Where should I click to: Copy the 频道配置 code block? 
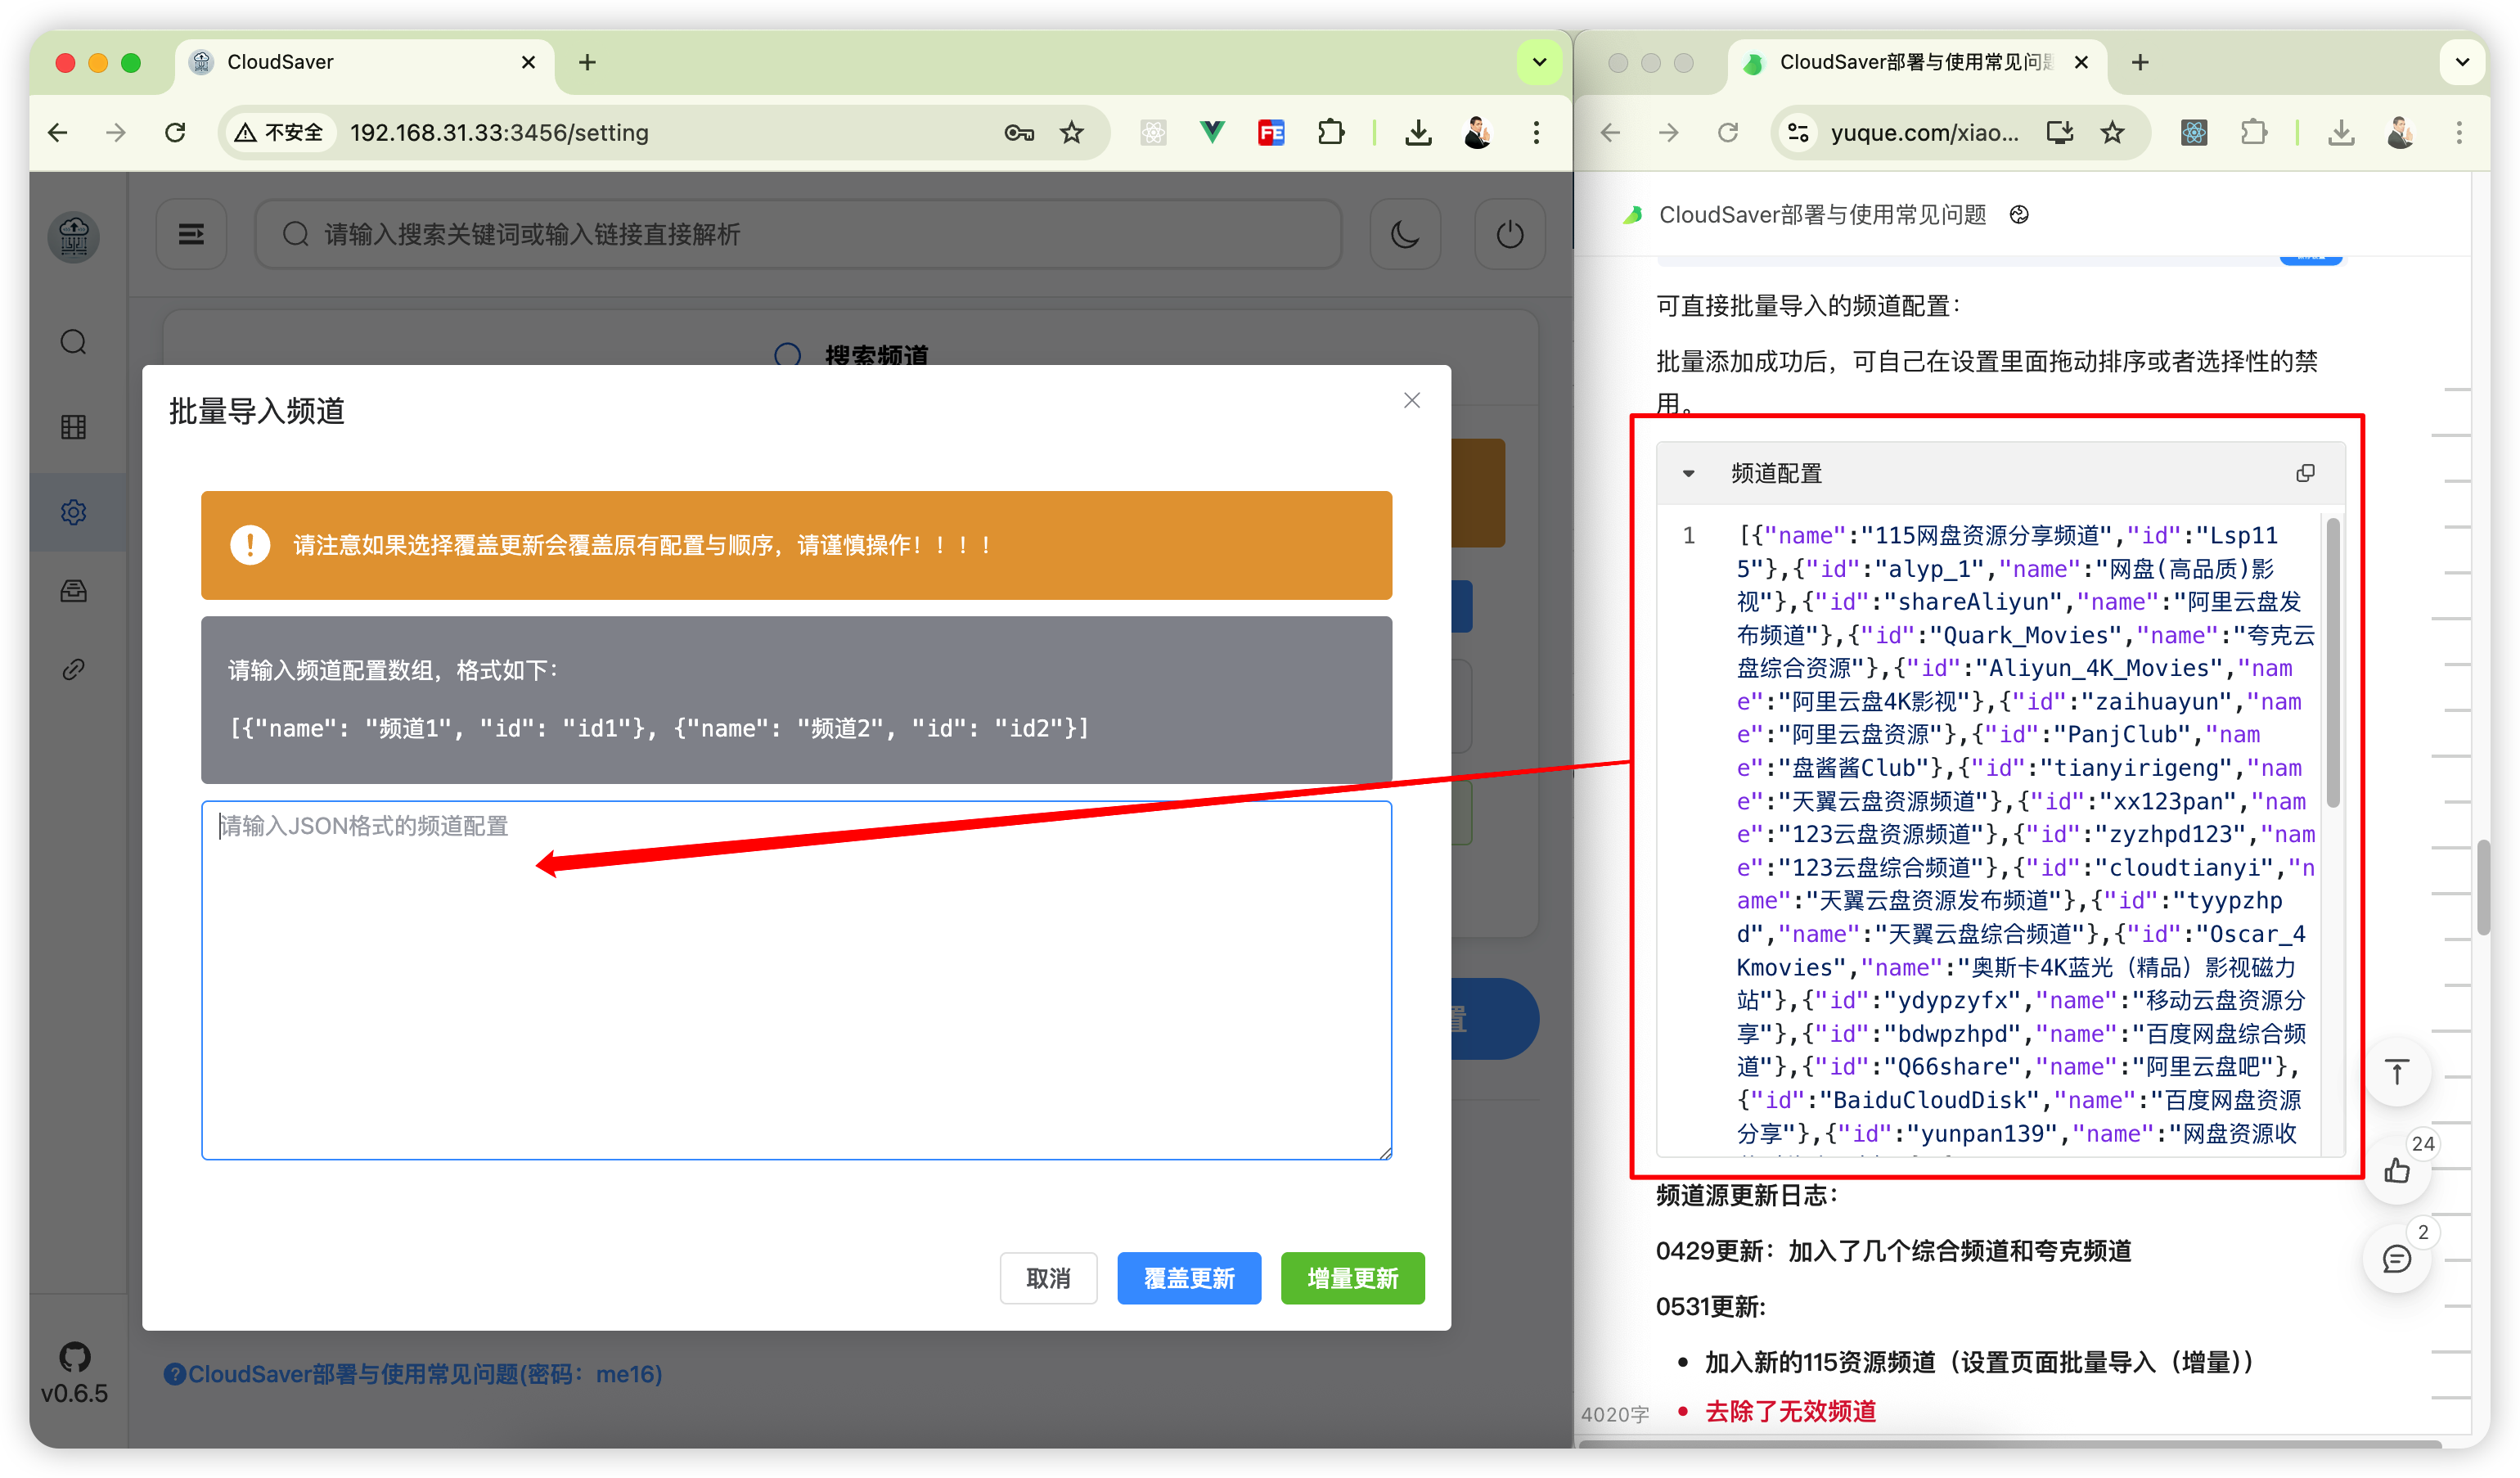pos(2305,473)
